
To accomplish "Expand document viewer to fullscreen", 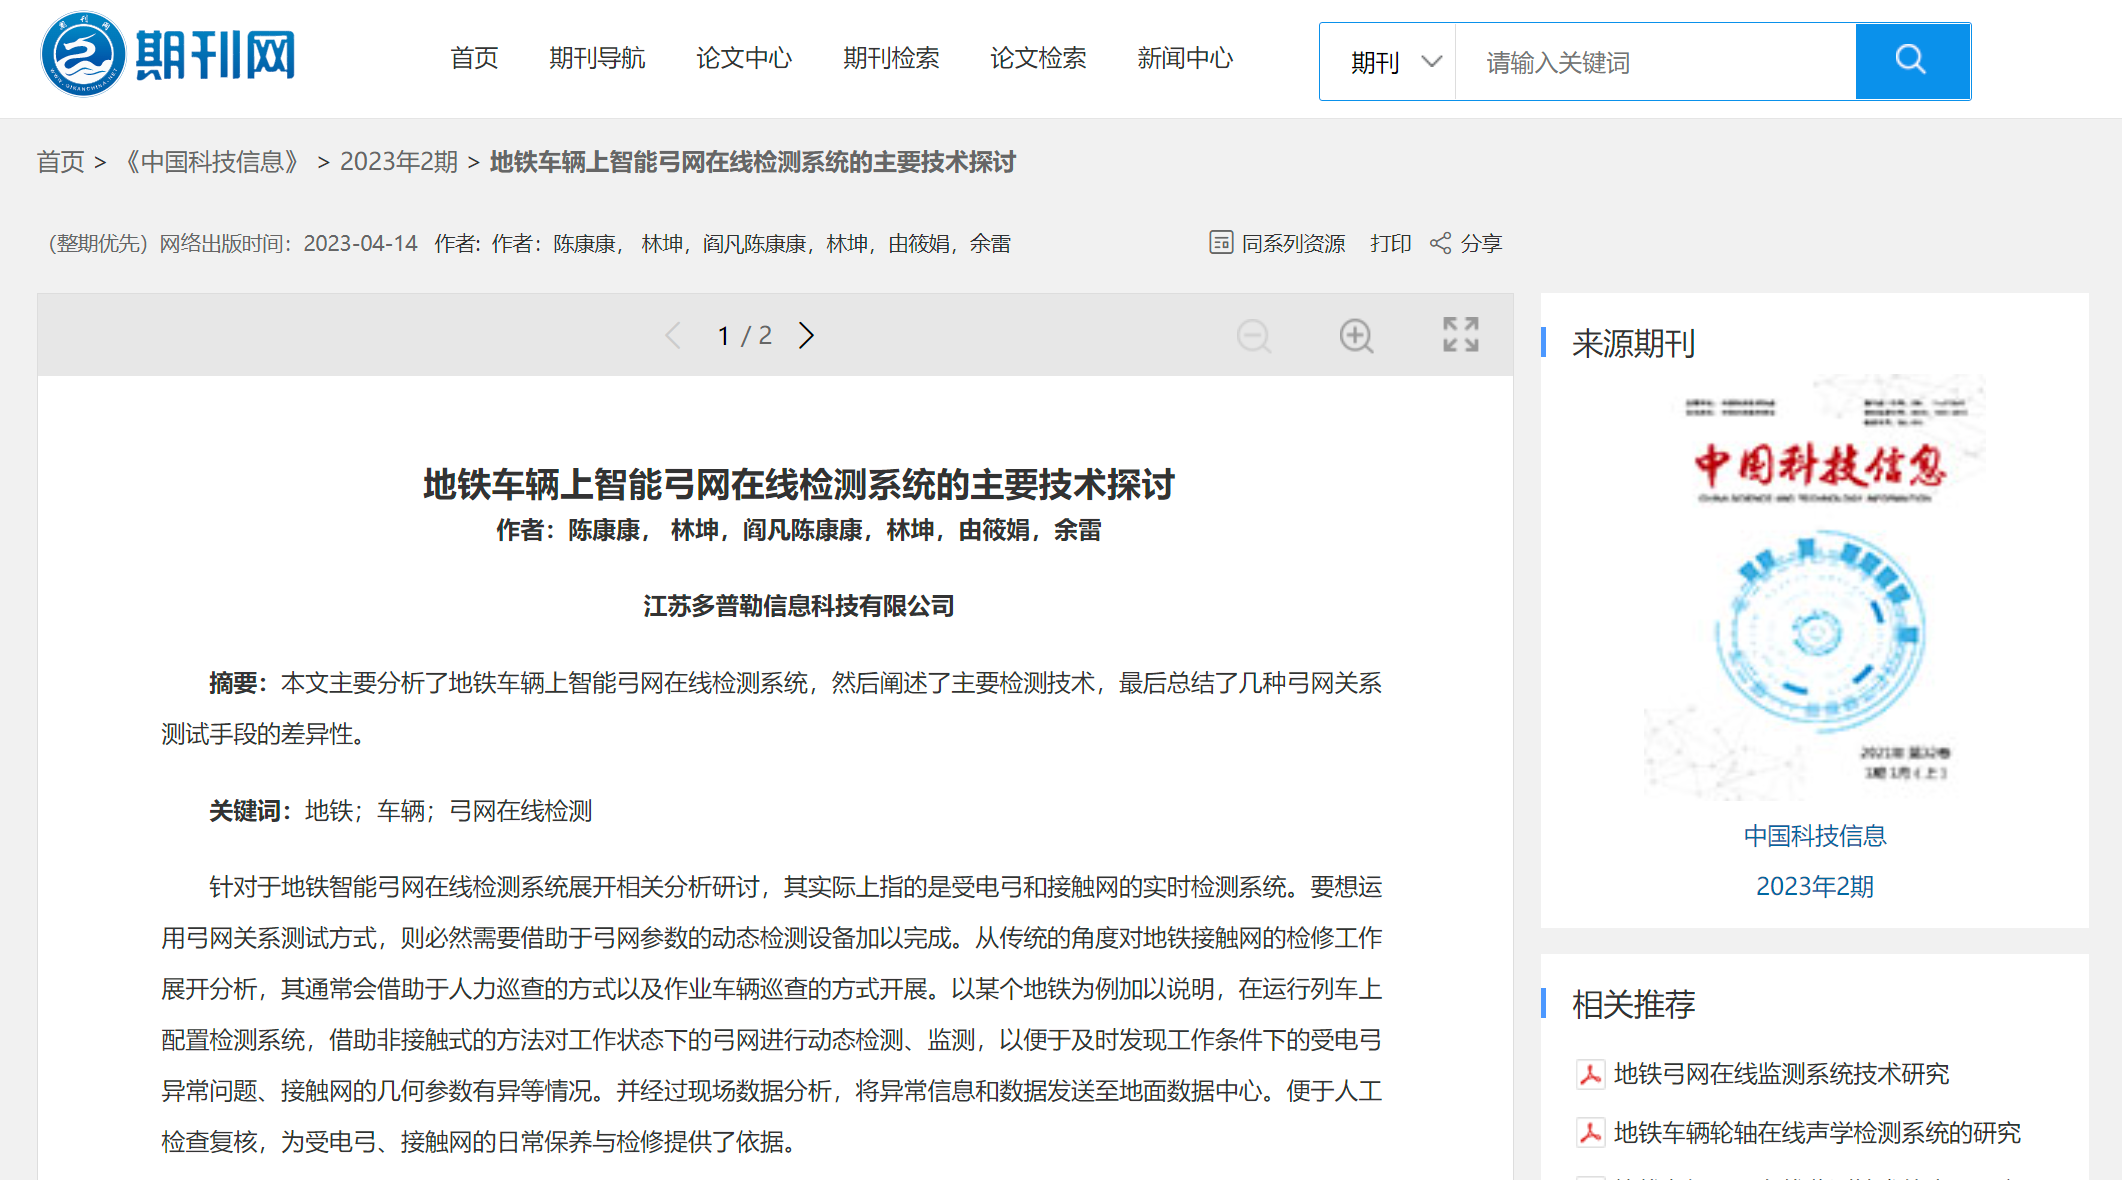I will coord(1461,335).
